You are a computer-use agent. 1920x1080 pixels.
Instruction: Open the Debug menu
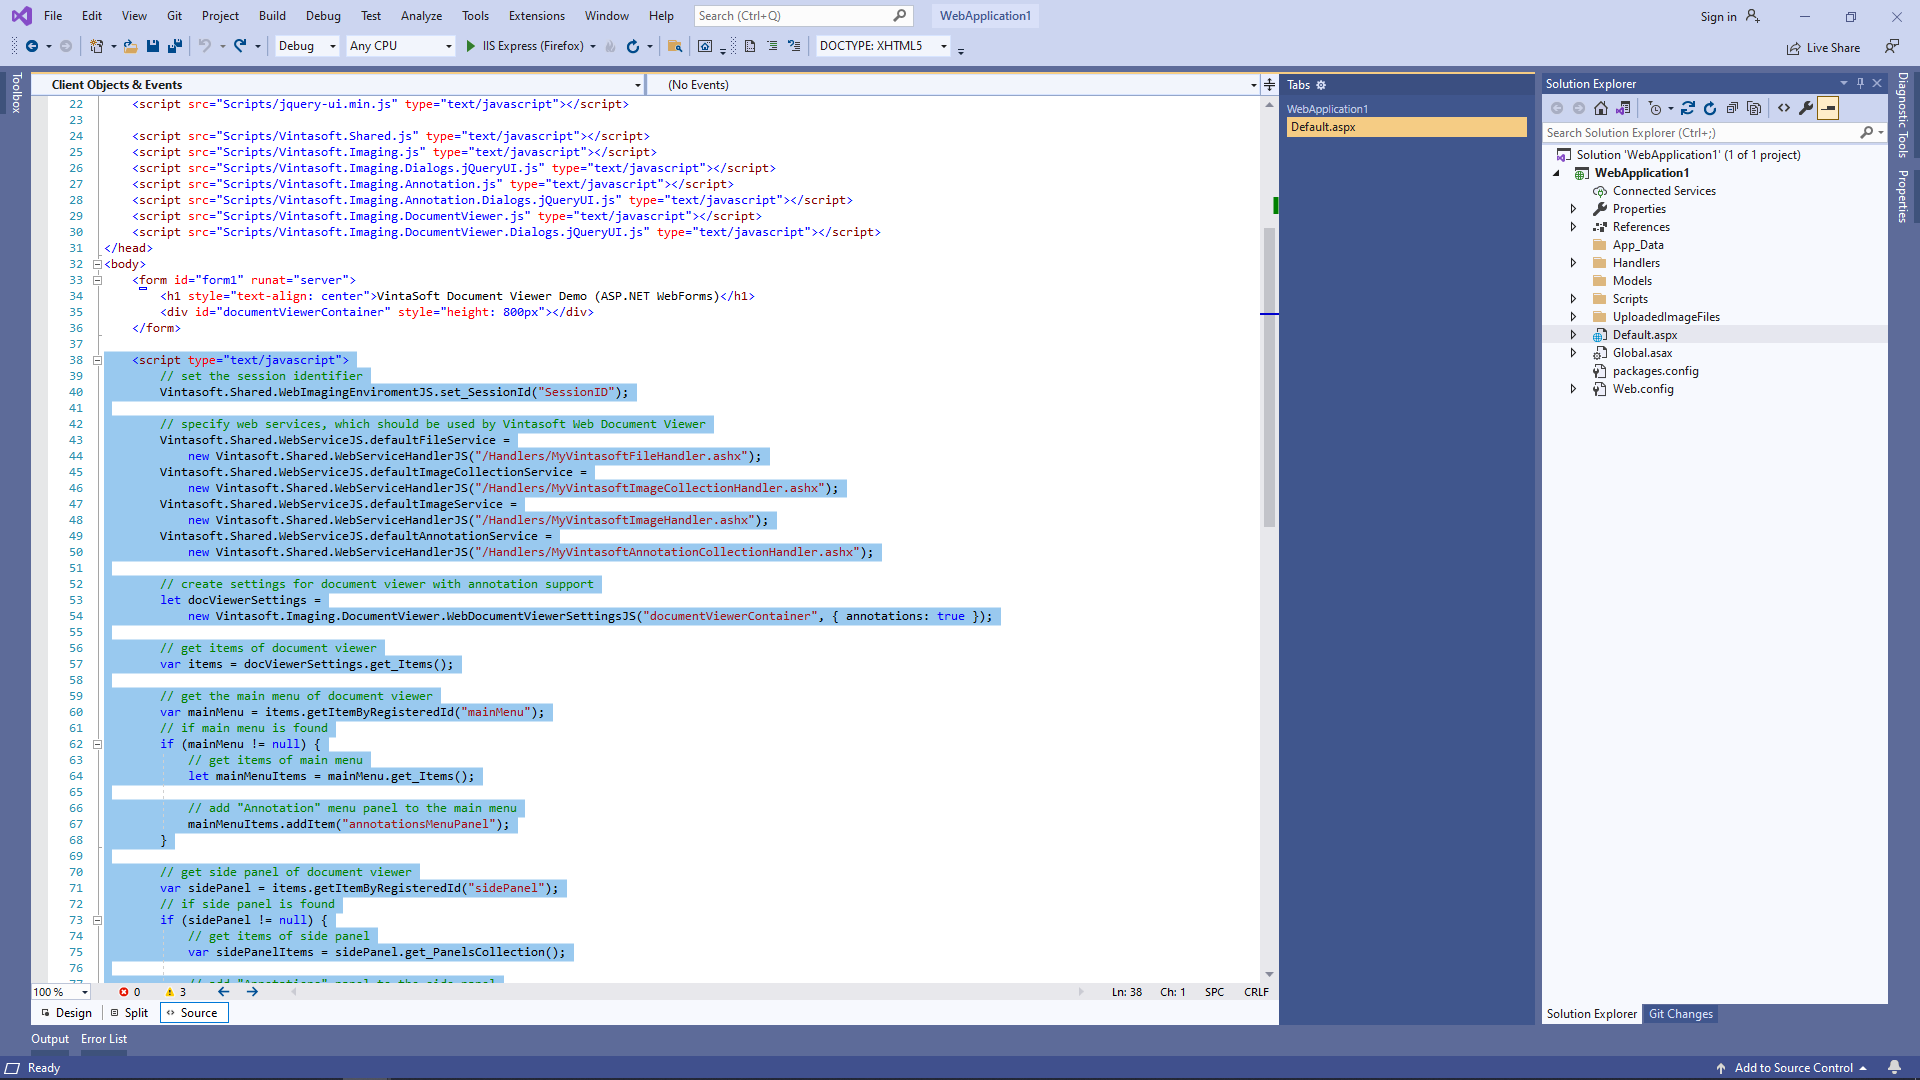323,16
